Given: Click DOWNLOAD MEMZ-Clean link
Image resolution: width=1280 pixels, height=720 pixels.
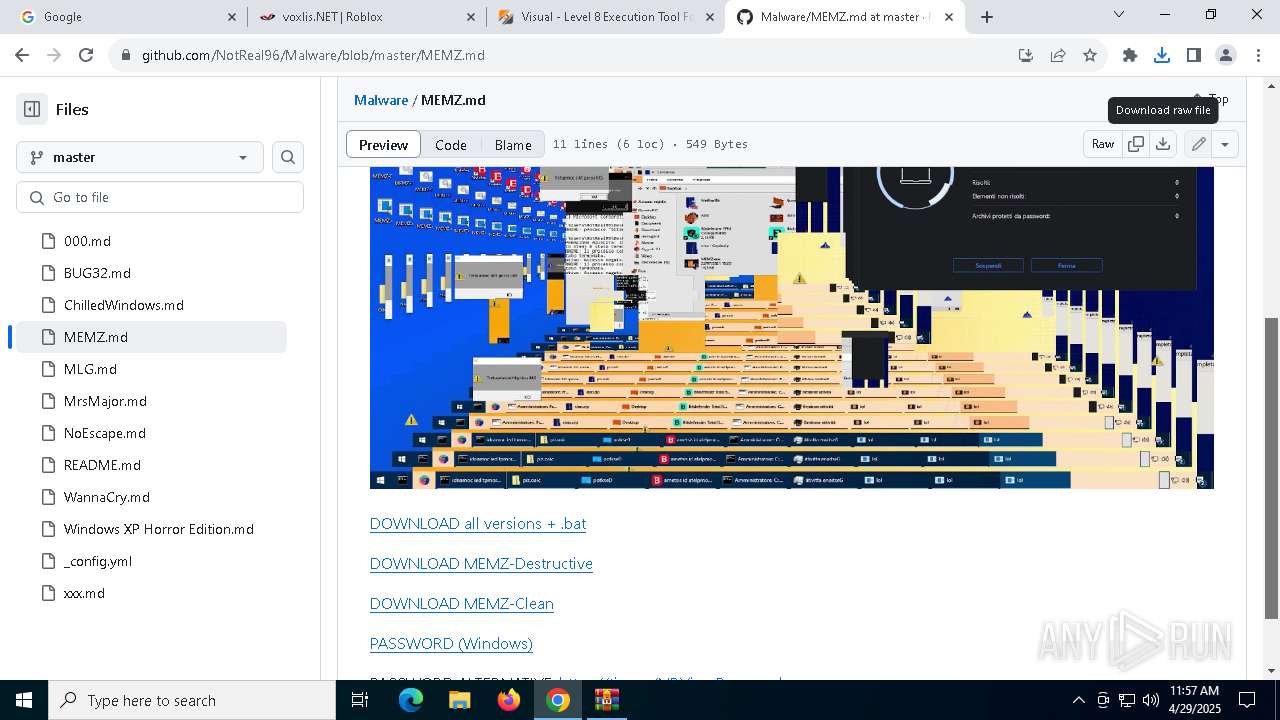Looking at the screenshot, I should tap(462, 604).
